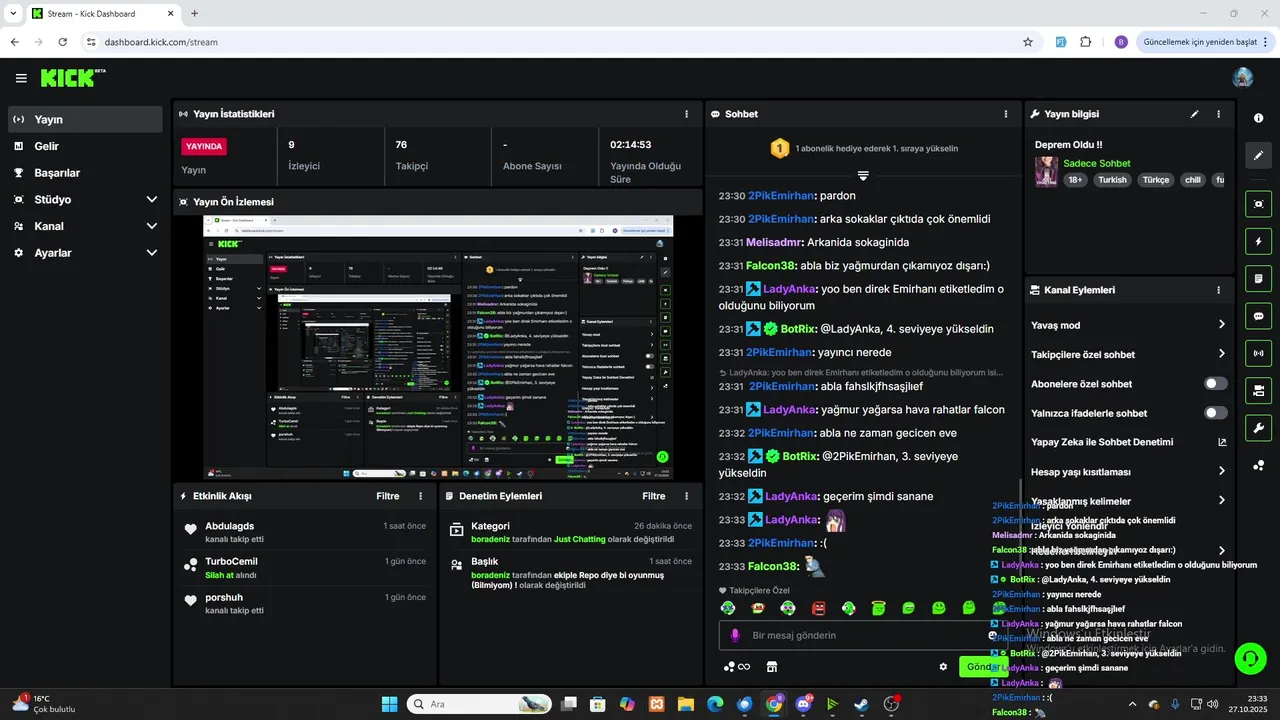This screenshot has width=1280, height=720.
Task: Click the Turkish tag chip
Action: (x=1112, y=180)
